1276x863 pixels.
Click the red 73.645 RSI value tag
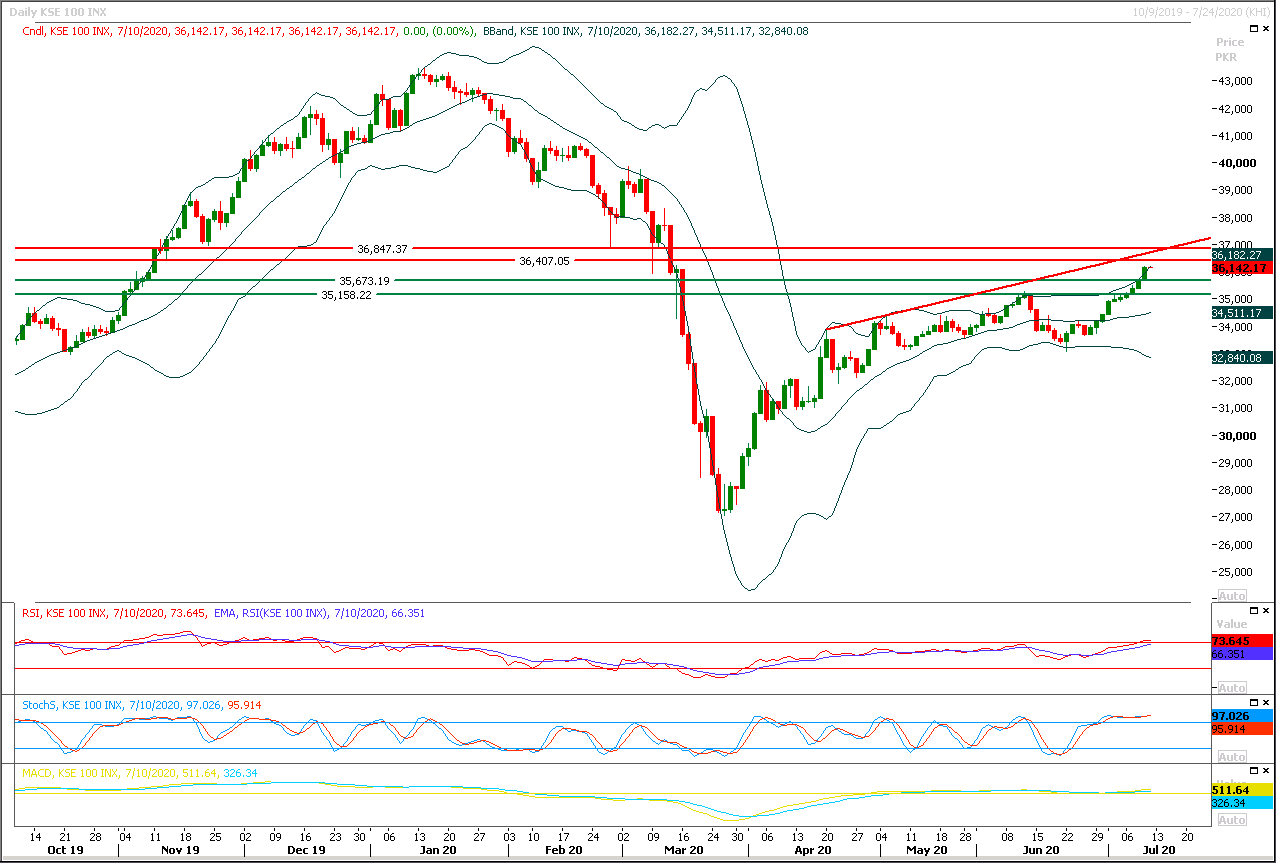point(1241,640)
